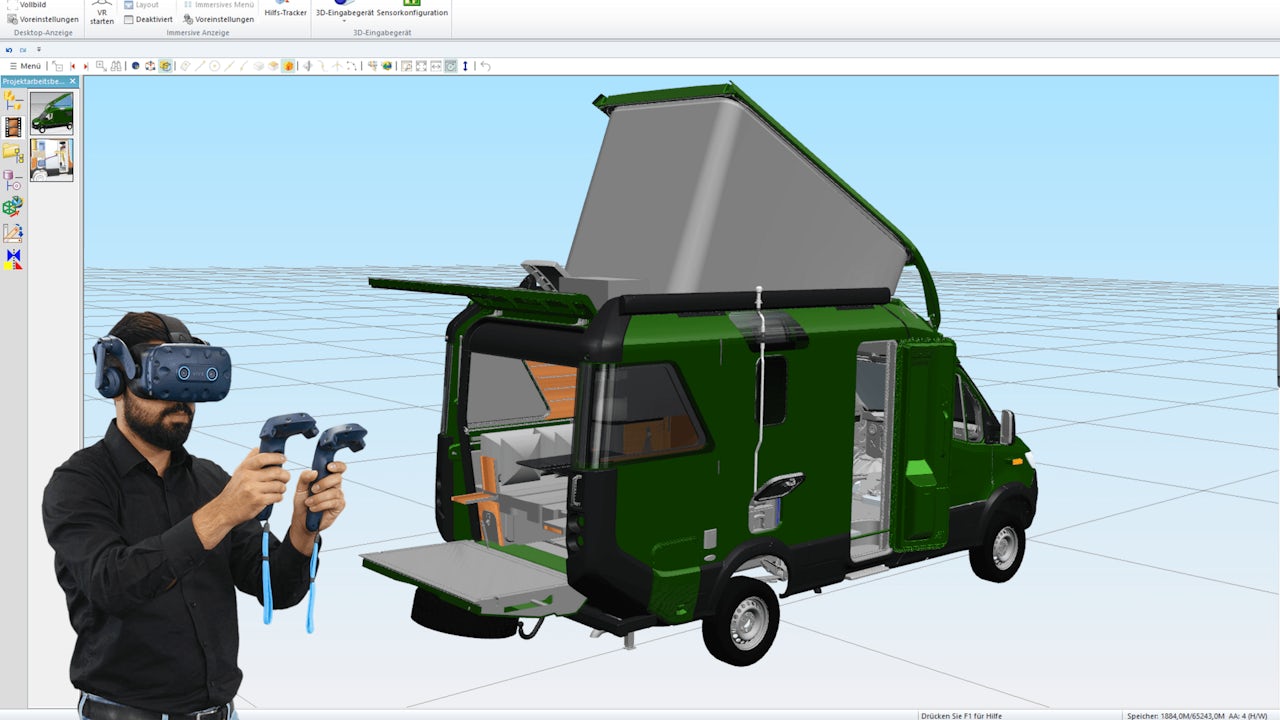This screenshot has width=1280, height=720.
Task: Select the project structure tree icon in the sidebar
Action: click(x=12, y=100)
